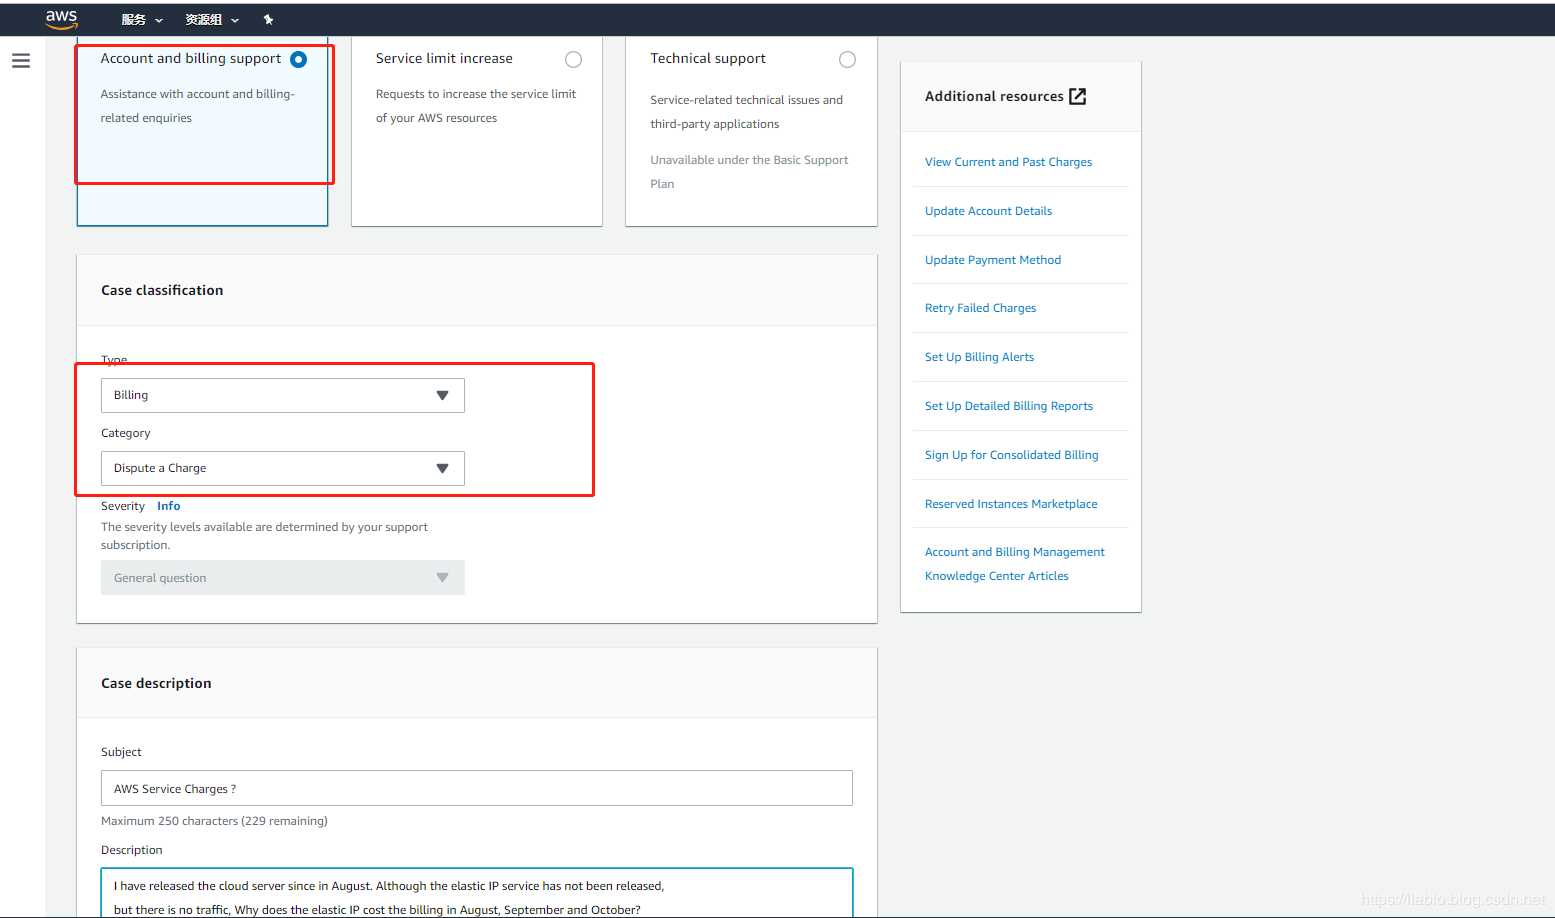Select Account and billing support radio button
This screenshot has height=918, width=1555.
[298, 60]
